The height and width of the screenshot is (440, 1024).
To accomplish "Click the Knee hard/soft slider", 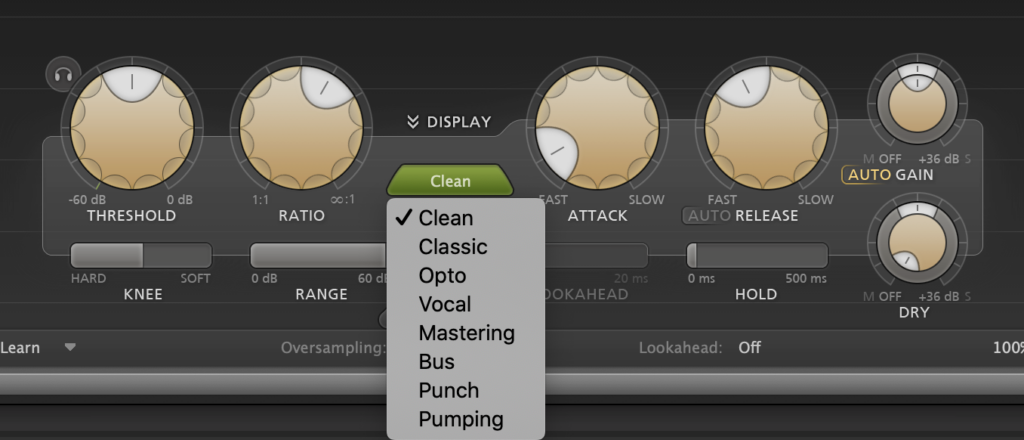I will click(x=141, y=256).
